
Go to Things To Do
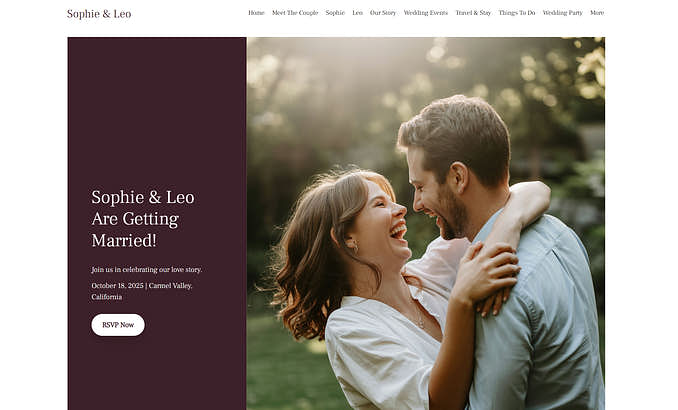[517, 13]
